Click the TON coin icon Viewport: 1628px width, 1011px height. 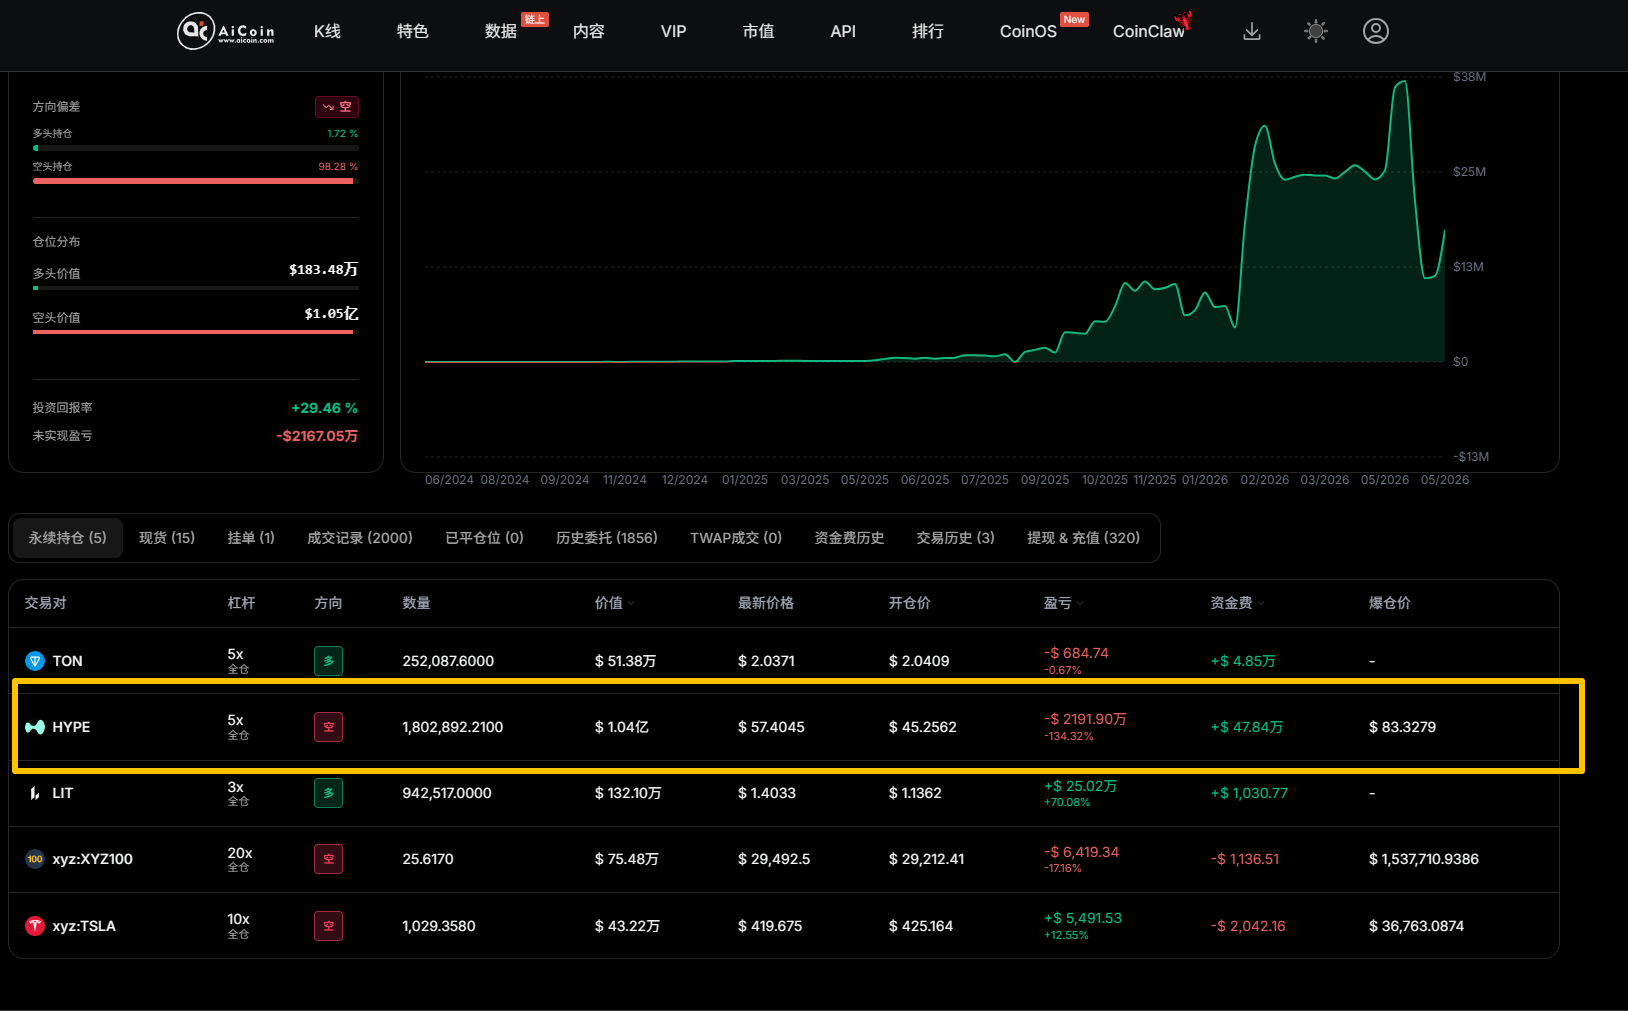(35, 661)
